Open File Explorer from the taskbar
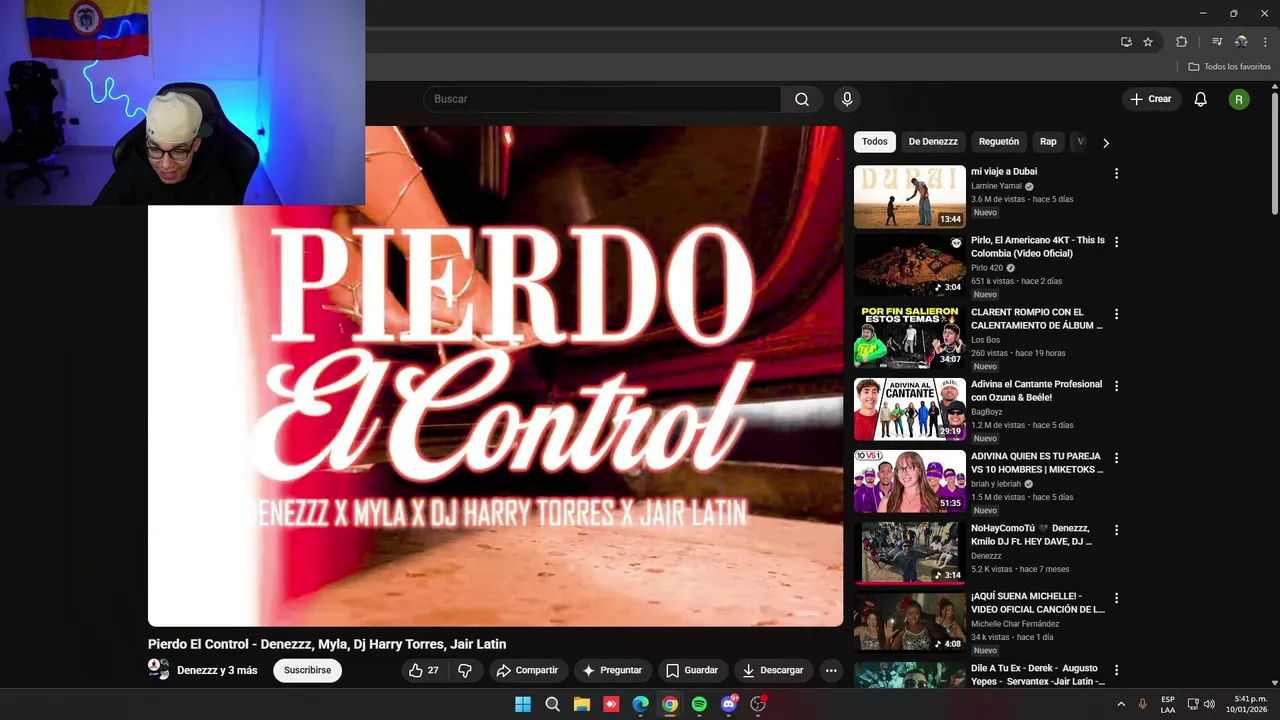This screenshot has width=1280, height=720. coord(581,704)
